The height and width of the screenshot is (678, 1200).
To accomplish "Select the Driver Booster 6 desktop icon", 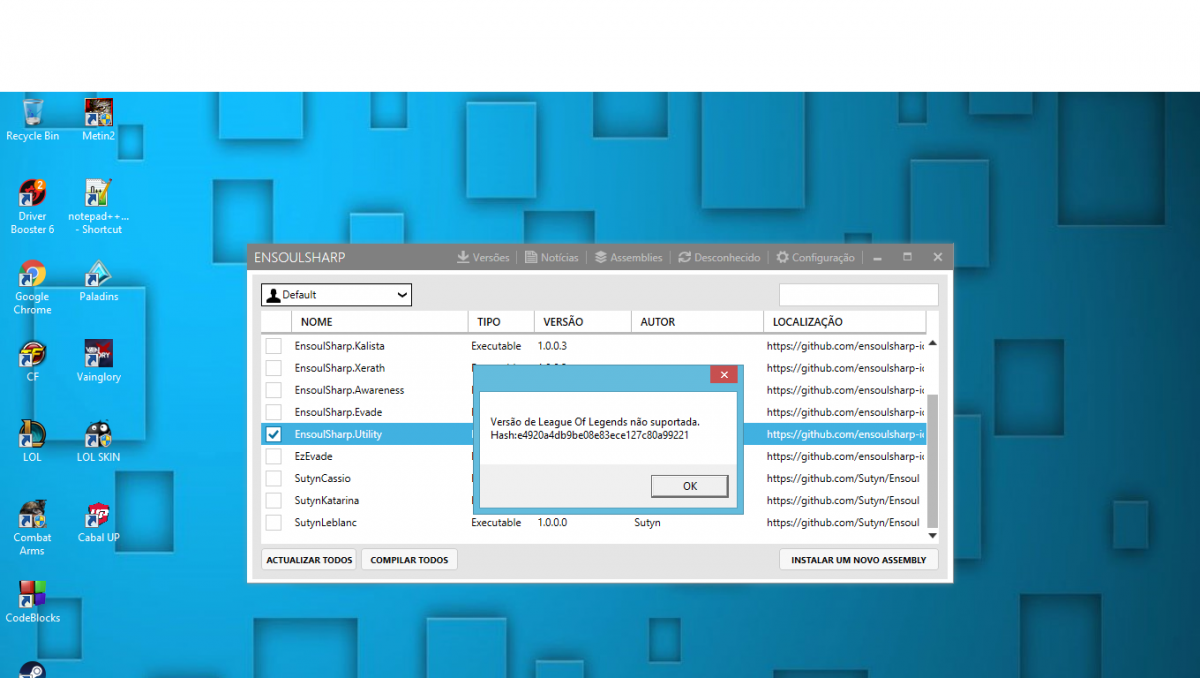I will point(32,207).
